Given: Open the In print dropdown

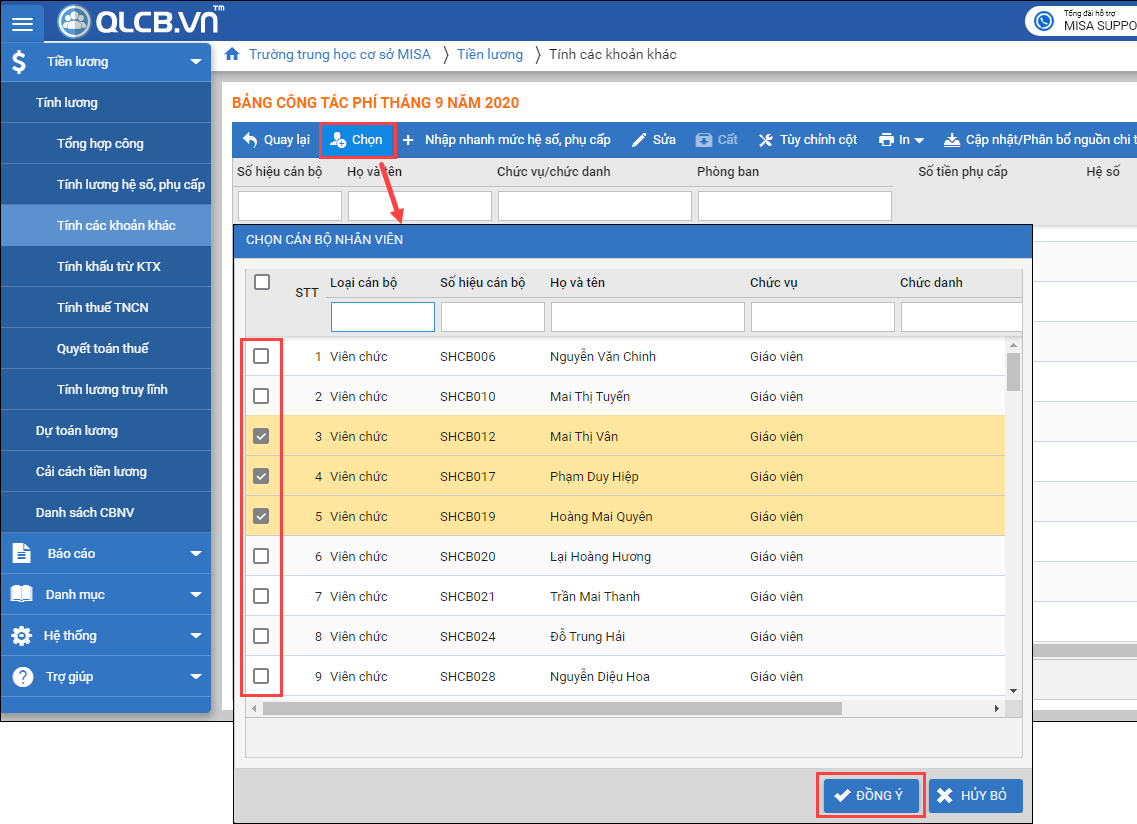Looking at the screenshot, I should coord(900,140).
